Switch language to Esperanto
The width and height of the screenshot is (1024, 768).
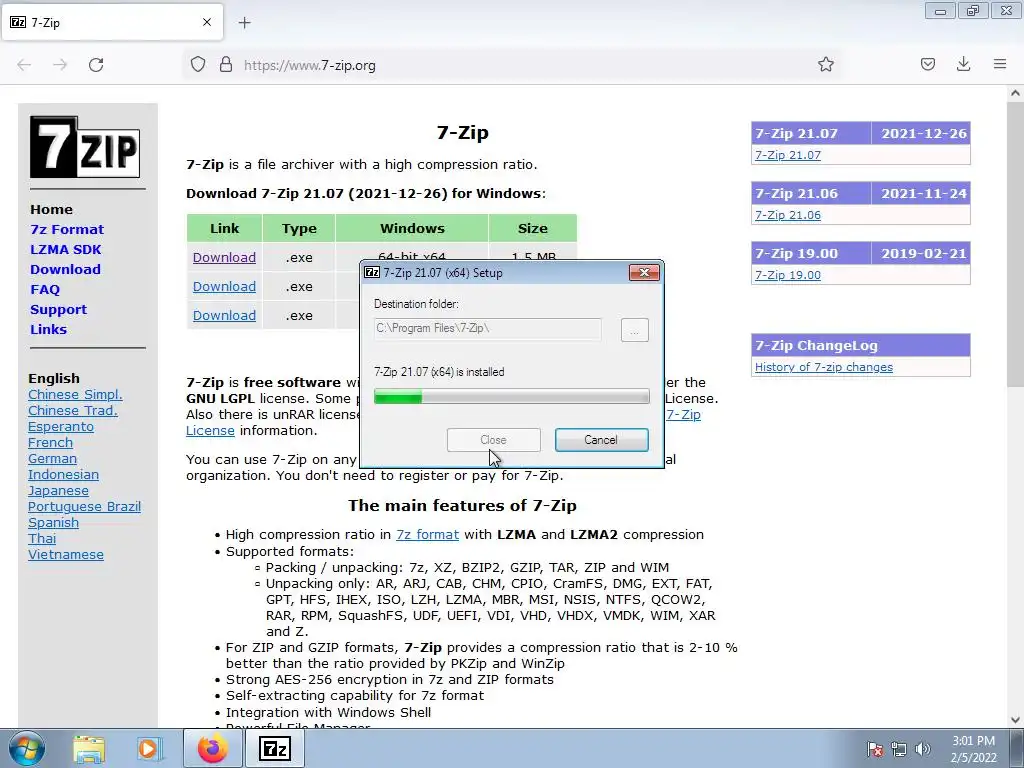61,426
